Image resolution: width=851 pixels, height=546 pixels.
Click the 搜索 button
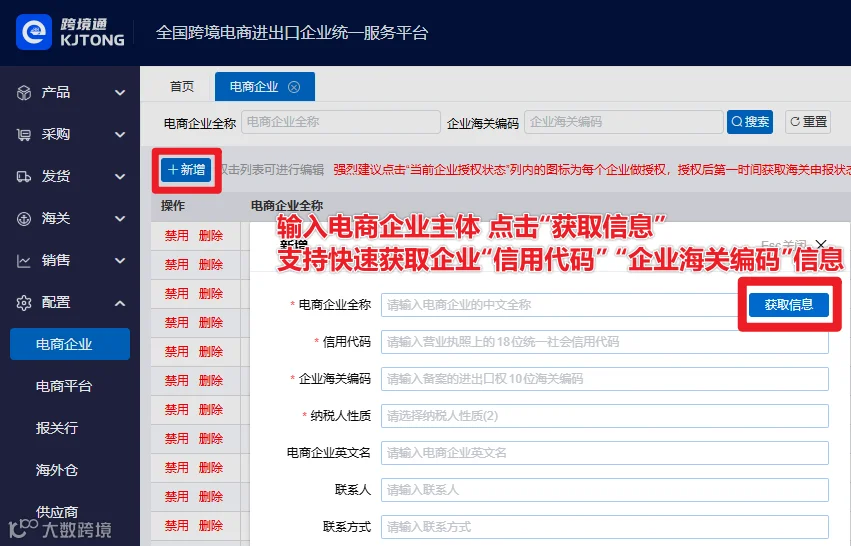tap(750, 122)
